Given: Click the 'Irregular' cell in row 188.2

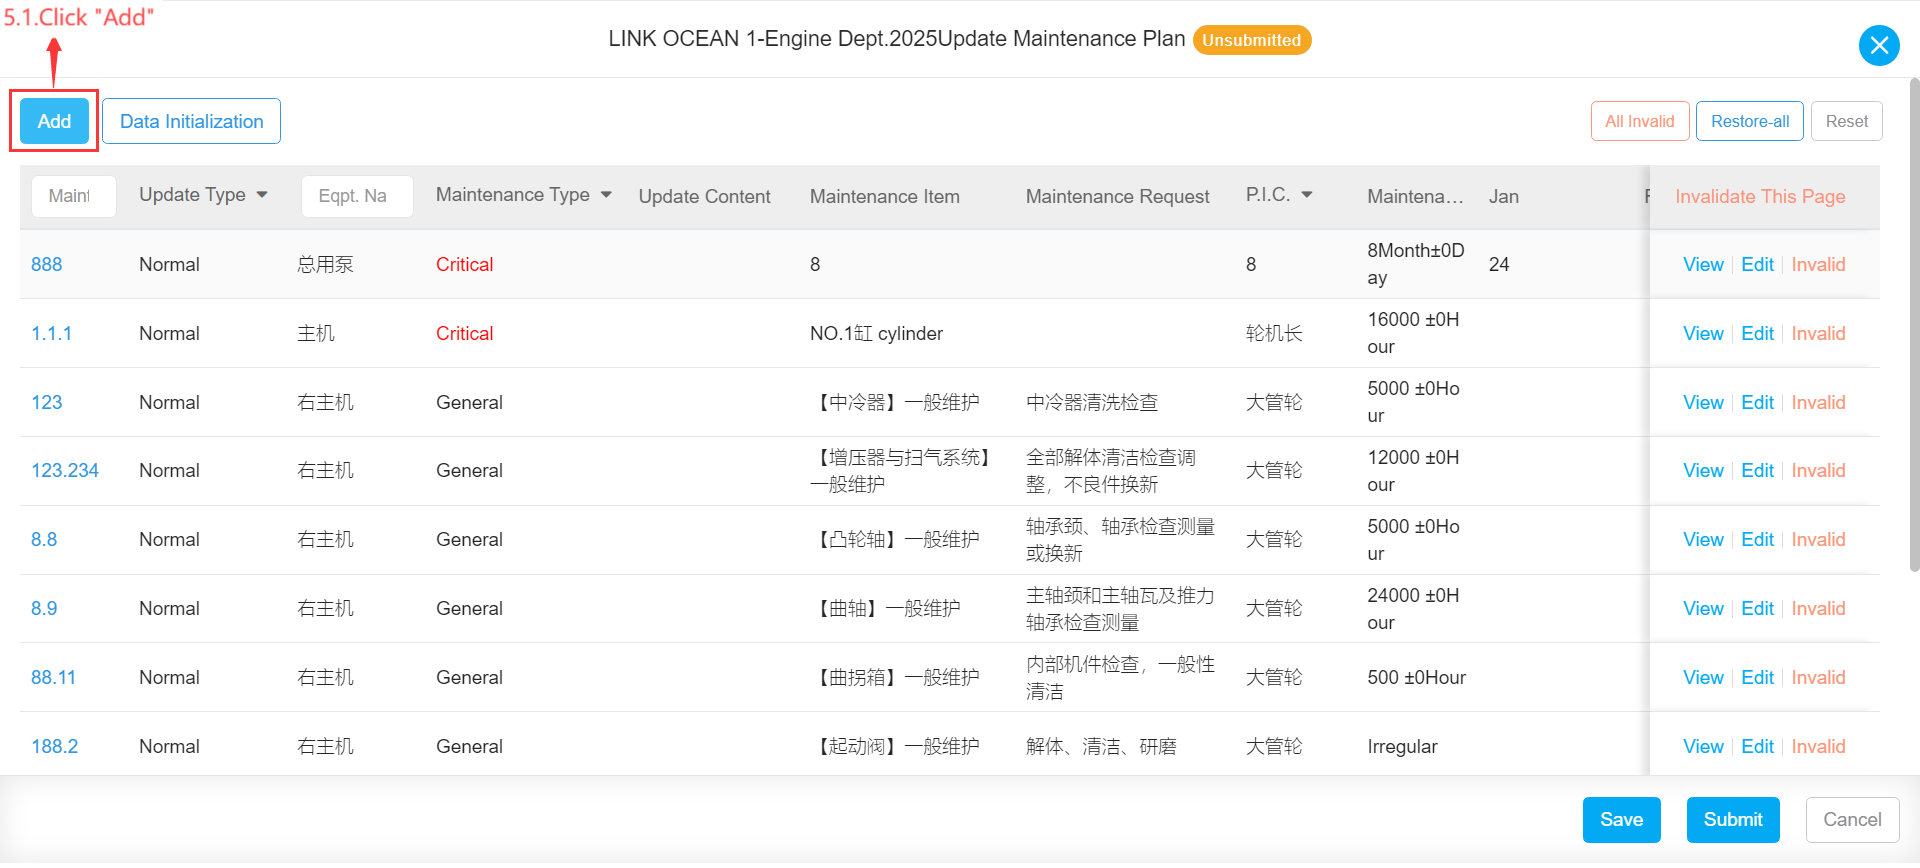Looking at the screenshot, I should tap(1402, 747).
